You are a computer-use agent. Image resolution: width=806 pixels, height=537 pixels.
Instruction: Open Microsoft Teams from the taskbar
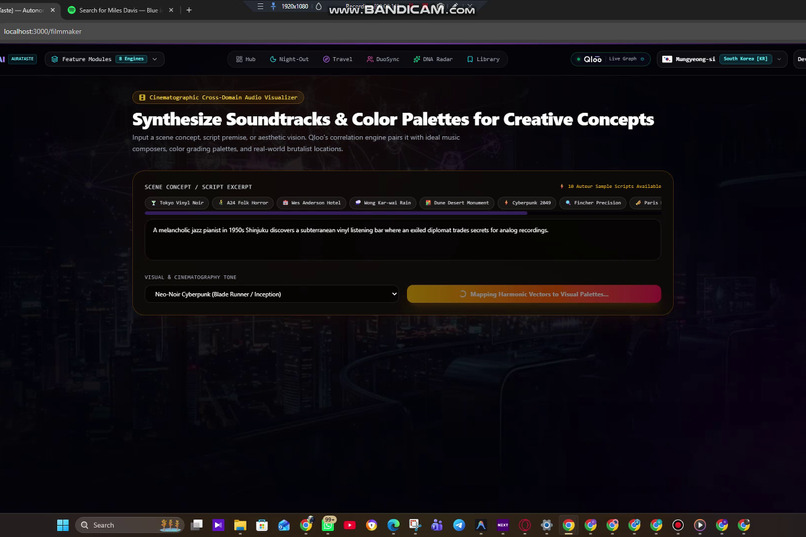[437, 525]
